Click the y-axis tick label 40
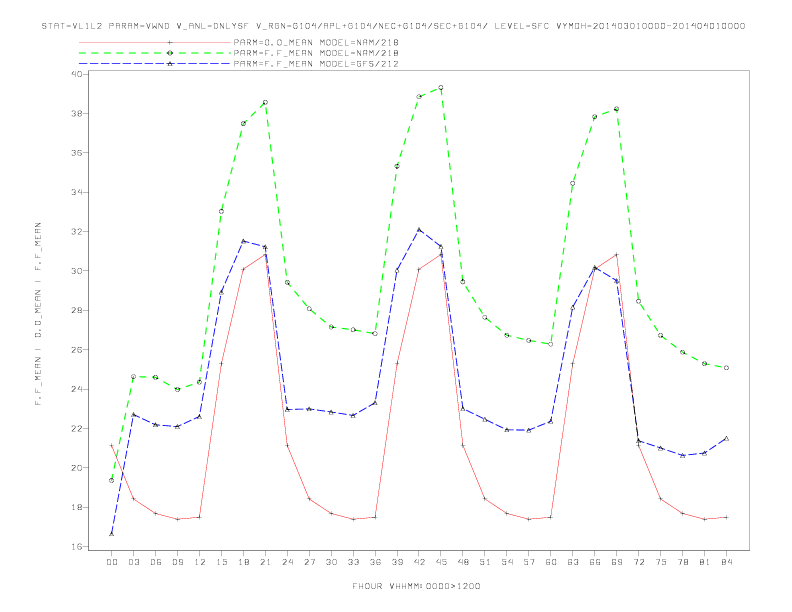 pyautogui.click(x=77, y=74)
